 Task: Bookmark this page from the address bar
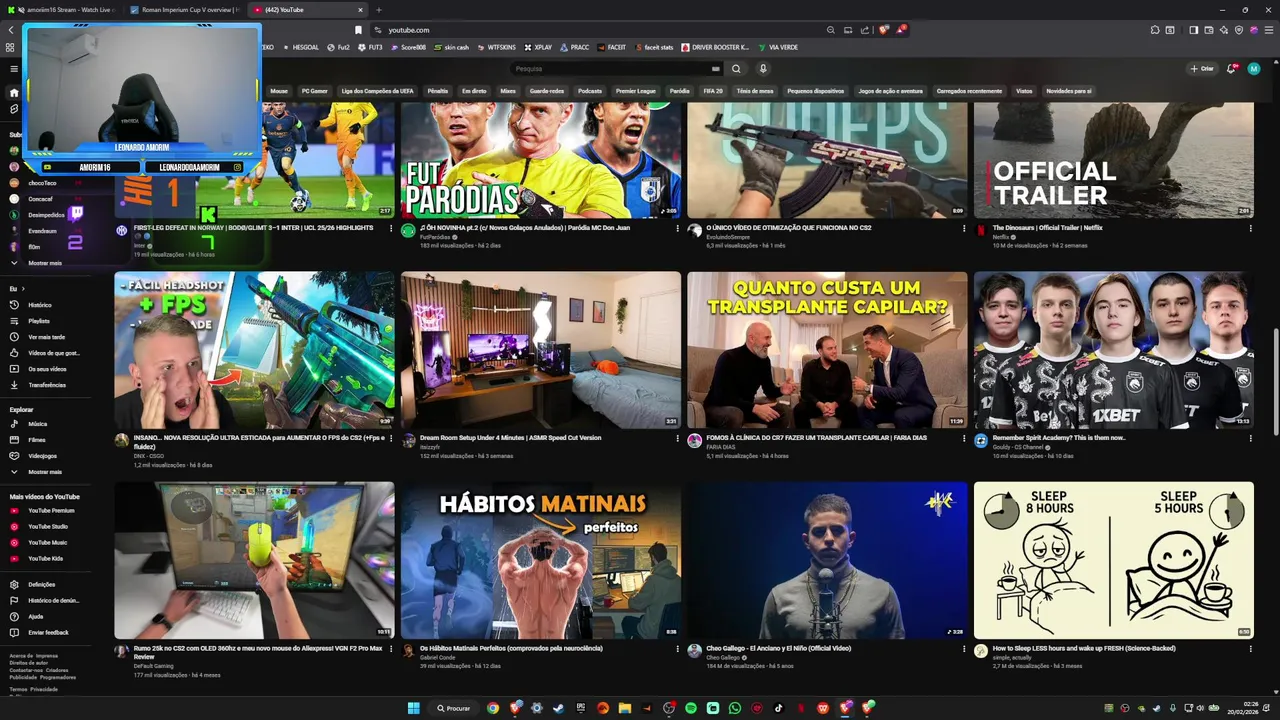tap(358, 30)
